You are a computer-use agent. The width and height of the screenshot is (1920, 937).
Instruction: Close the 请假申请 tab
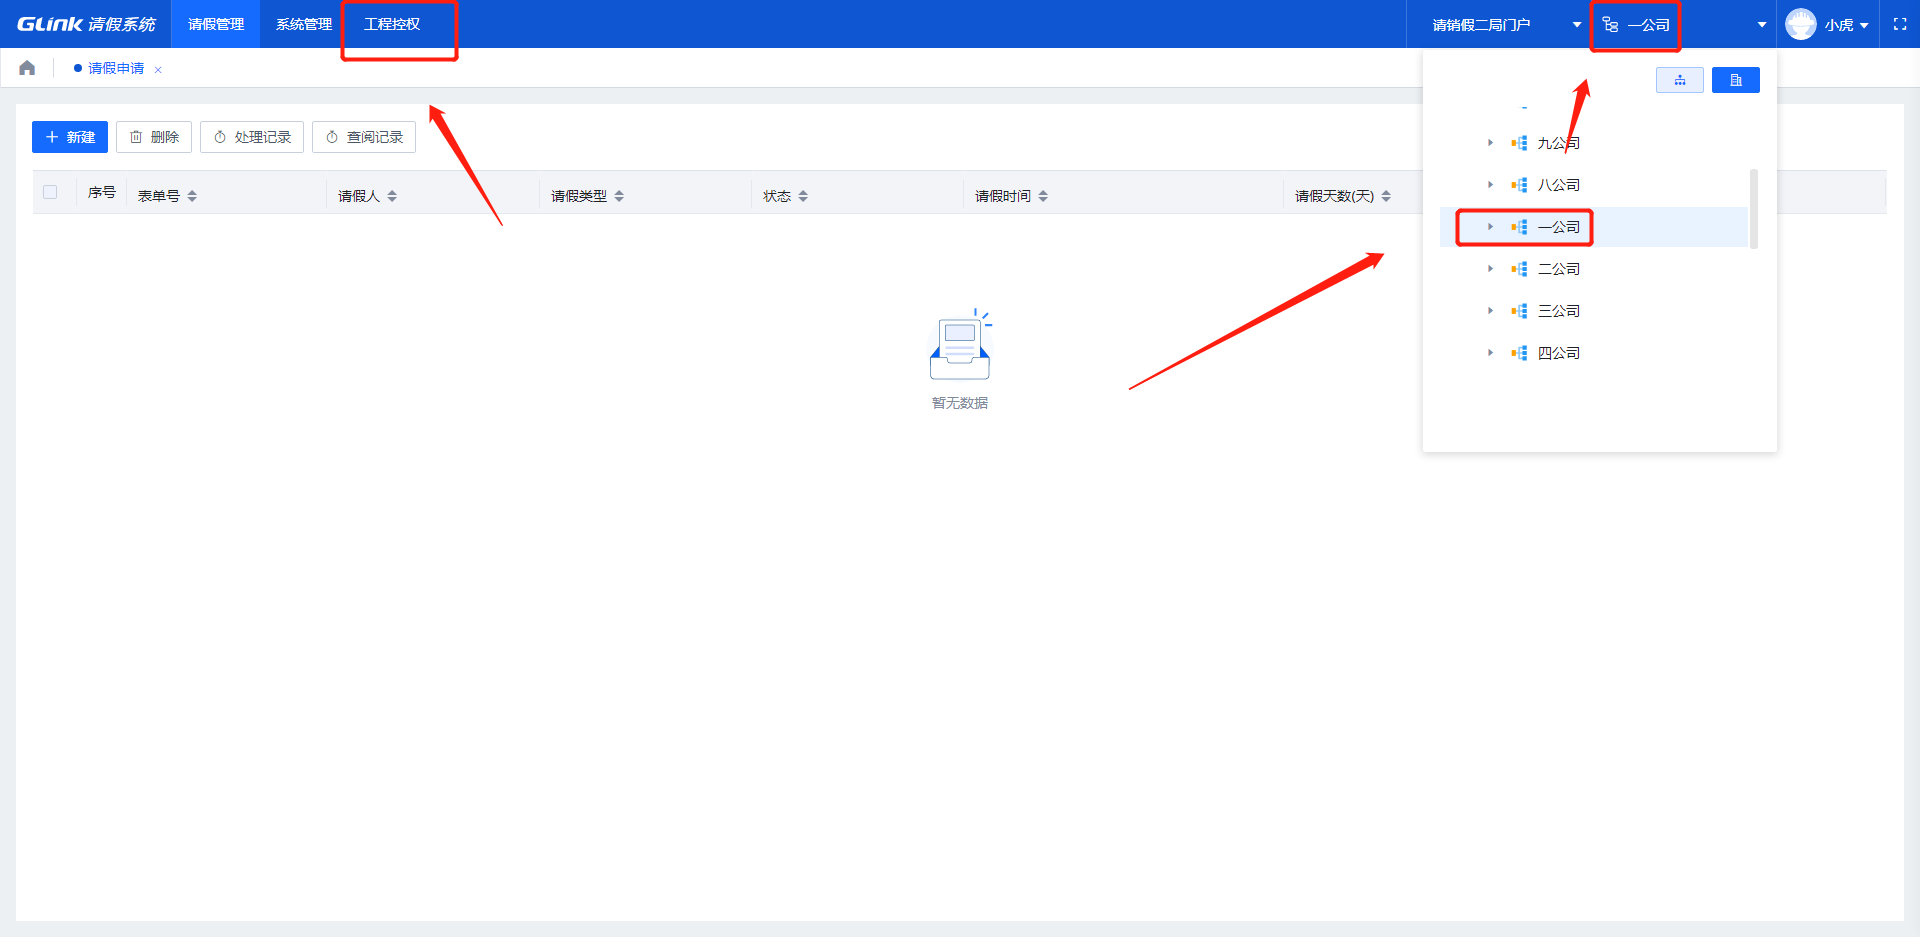point(158,70)
